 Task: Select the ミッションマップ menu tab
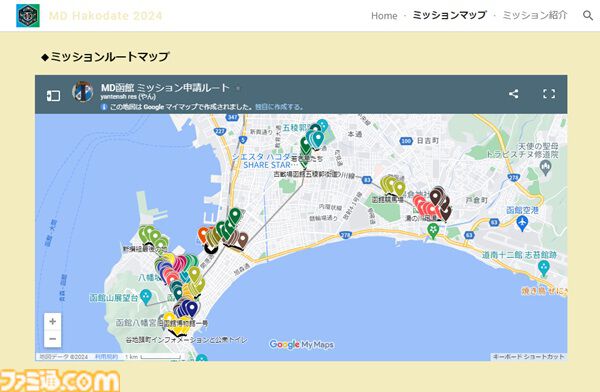[450, 15]
